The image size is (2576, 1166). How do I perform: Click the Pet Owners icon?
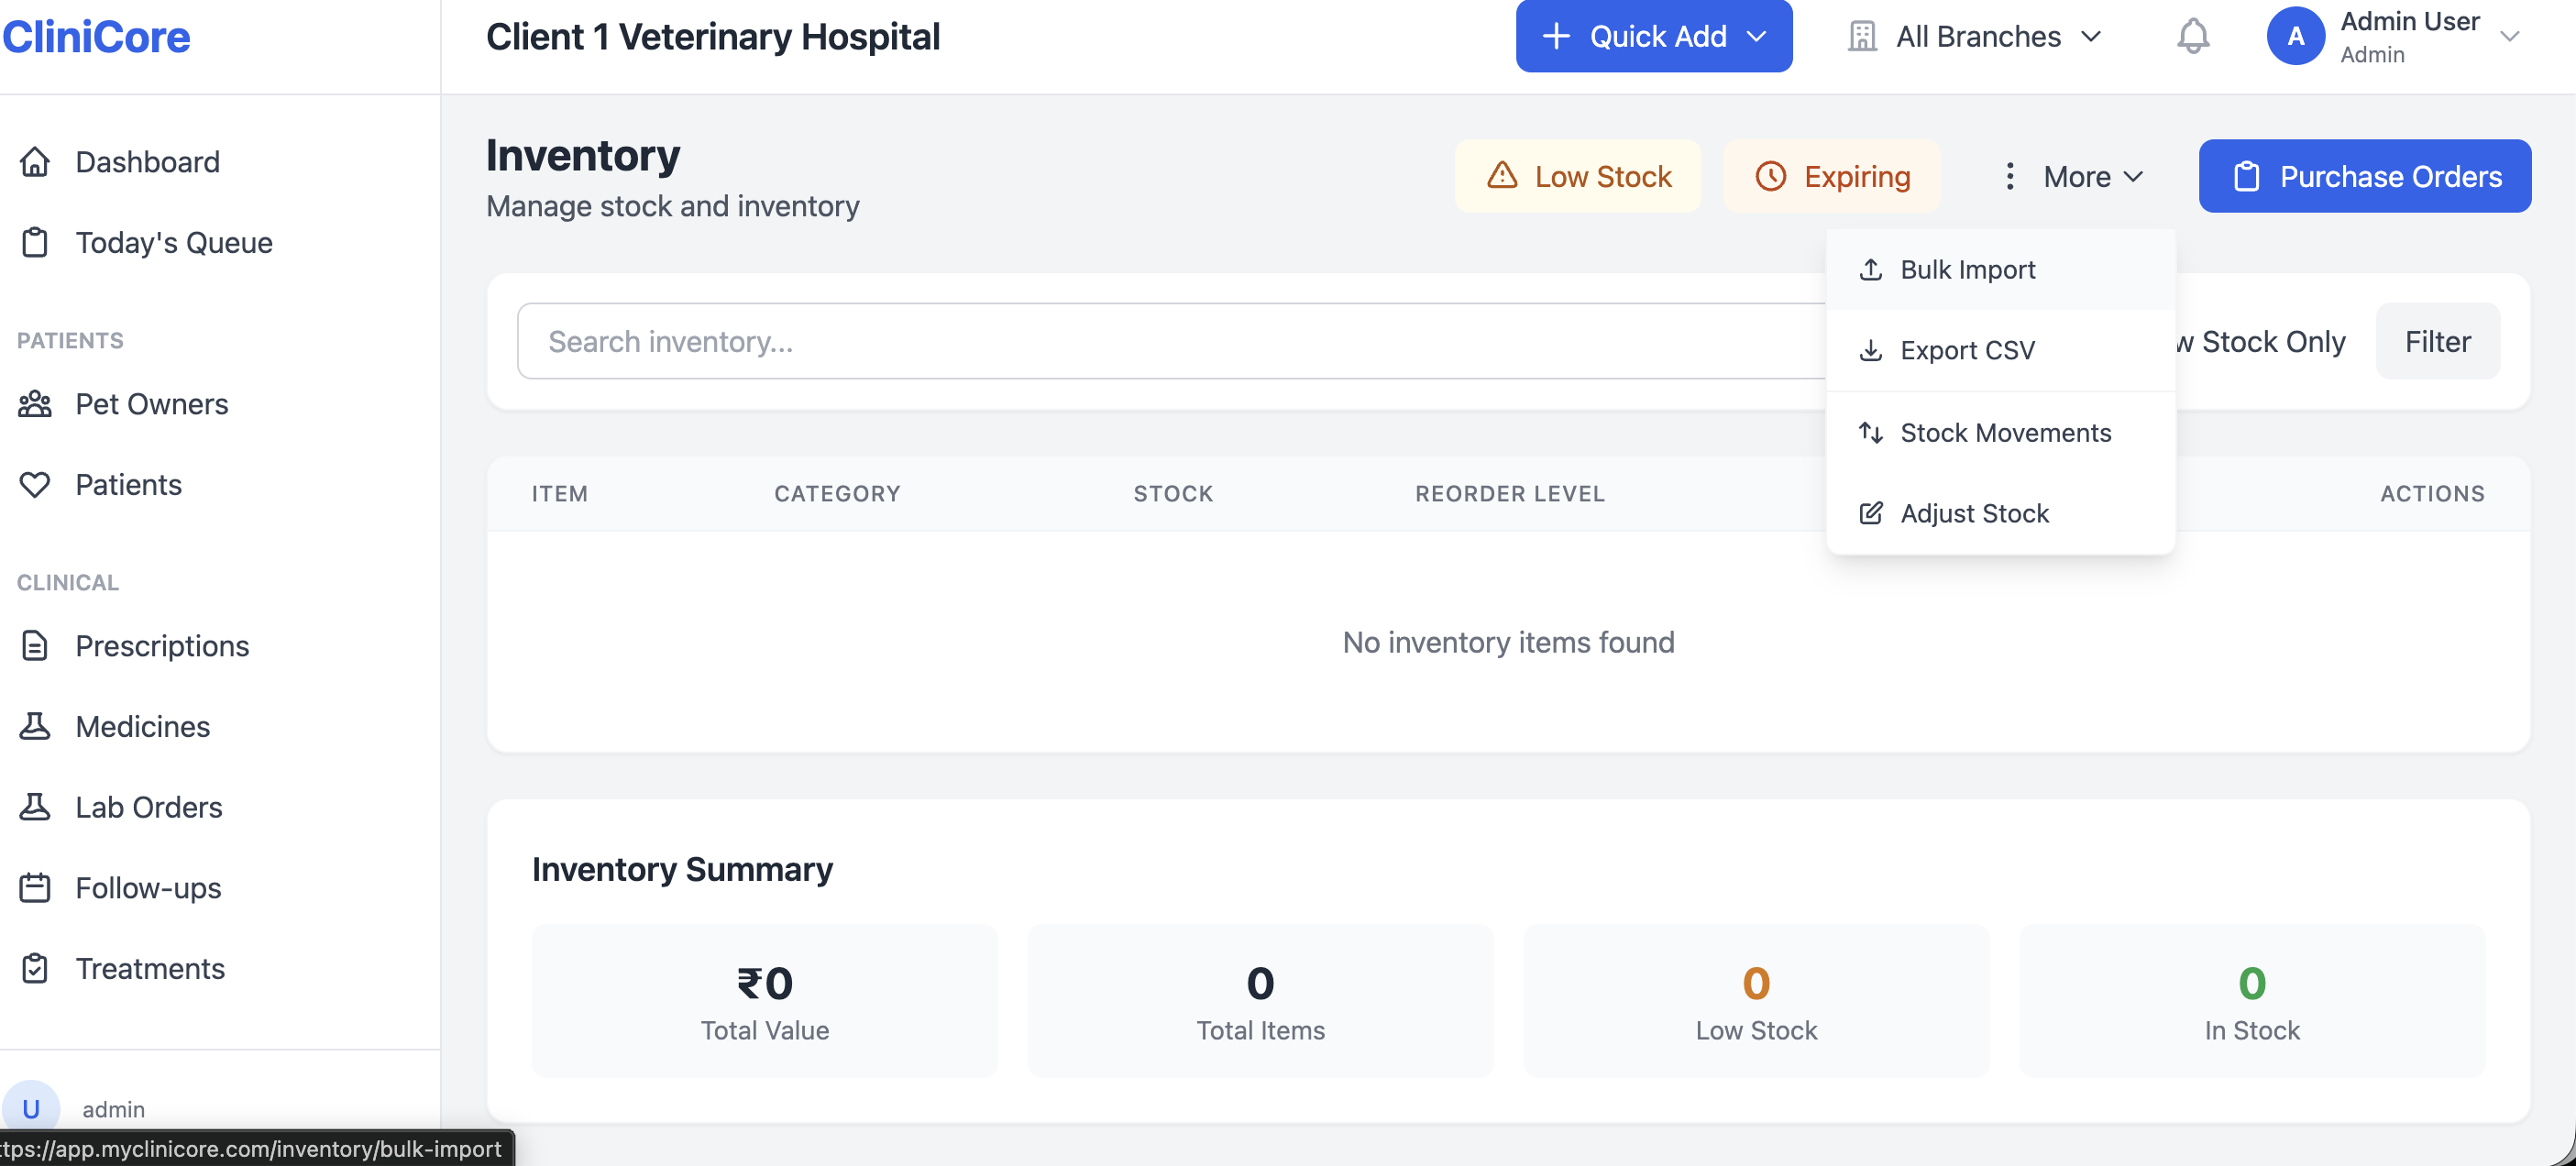tap(35, 404)
